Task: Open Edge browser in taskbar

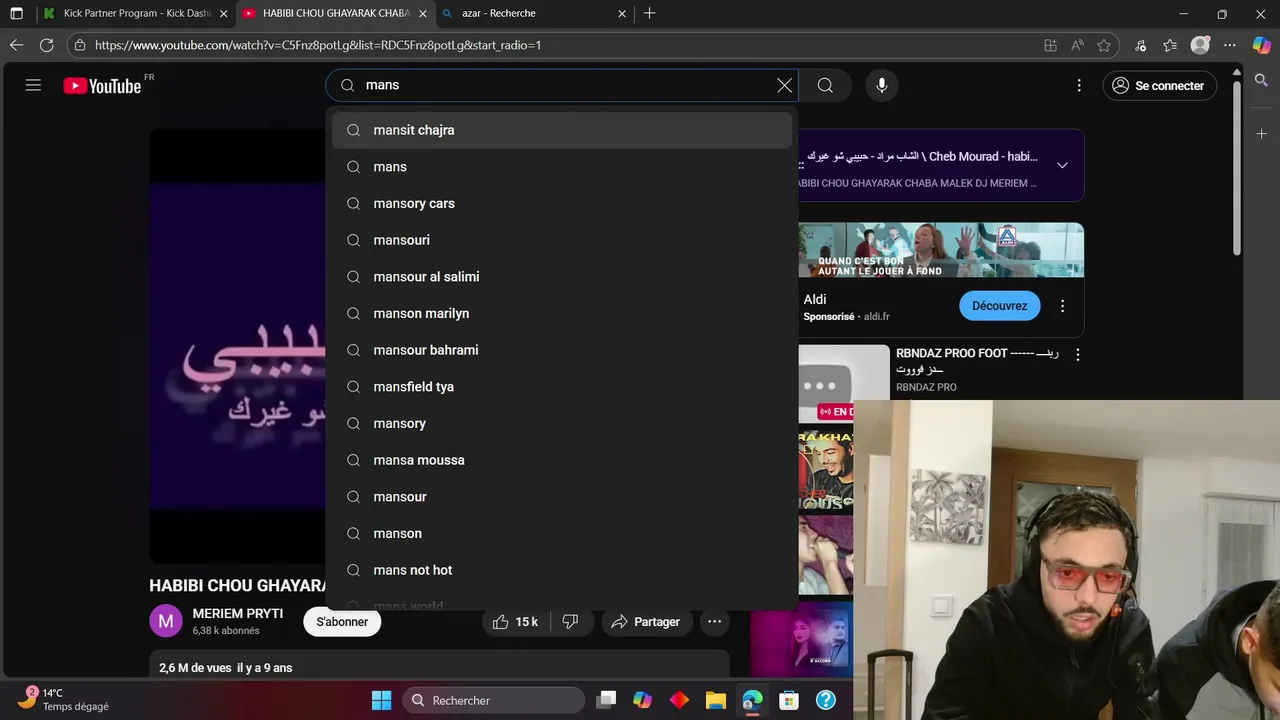Action: coord(752,700)
